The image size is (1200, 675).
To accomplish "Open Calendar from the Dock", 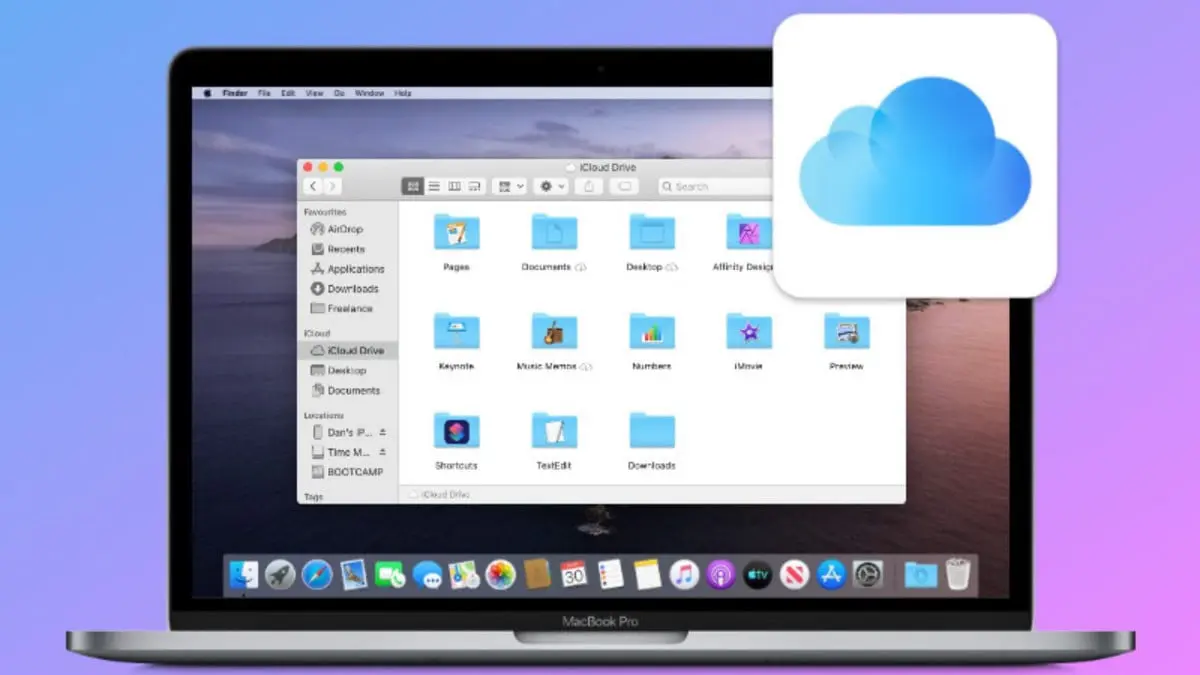I will coord(574,574).
